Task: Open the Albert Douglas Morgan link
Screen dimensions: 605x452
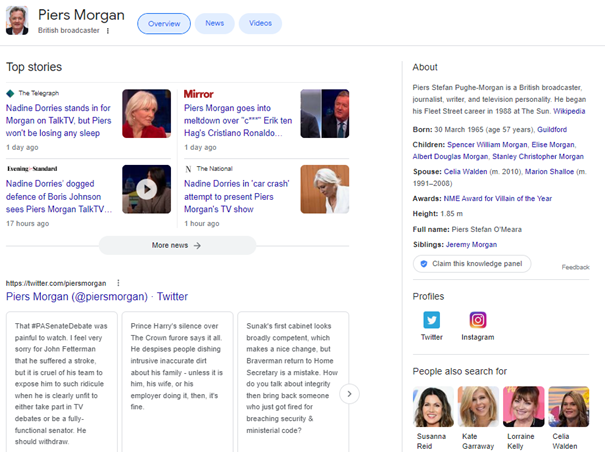Action: click(x=450, y=156)
